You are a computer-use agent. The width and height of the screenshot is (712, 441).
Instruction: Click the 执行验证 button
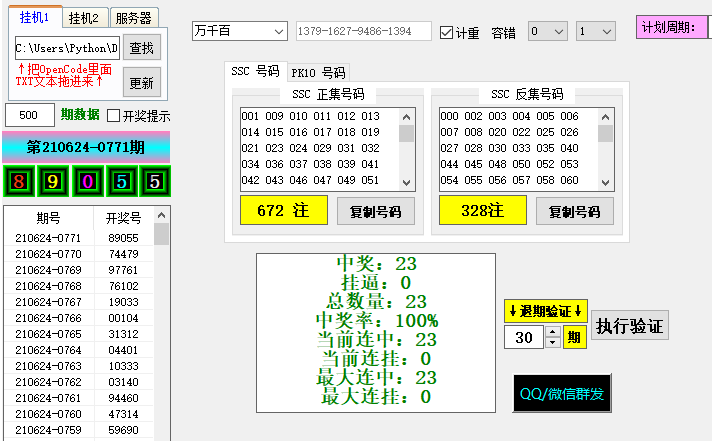click(x=630, y=326)
